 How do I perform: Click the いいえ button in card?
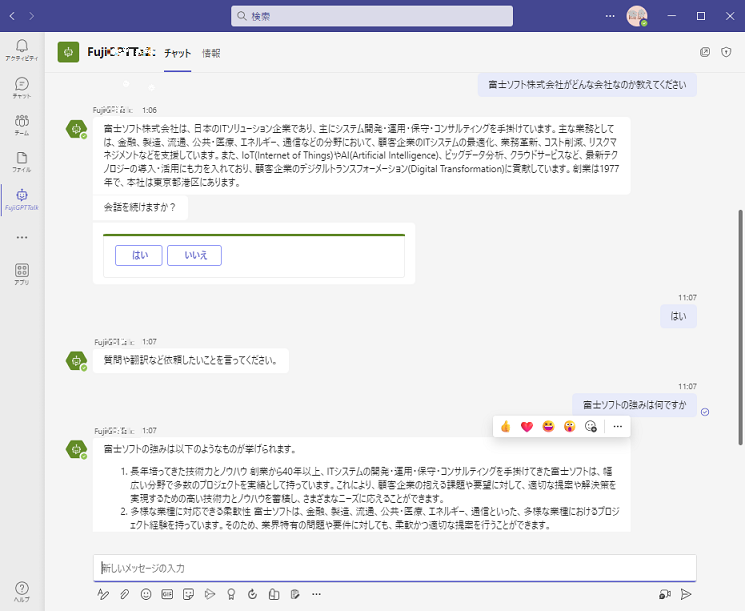[x=194, y=255]
